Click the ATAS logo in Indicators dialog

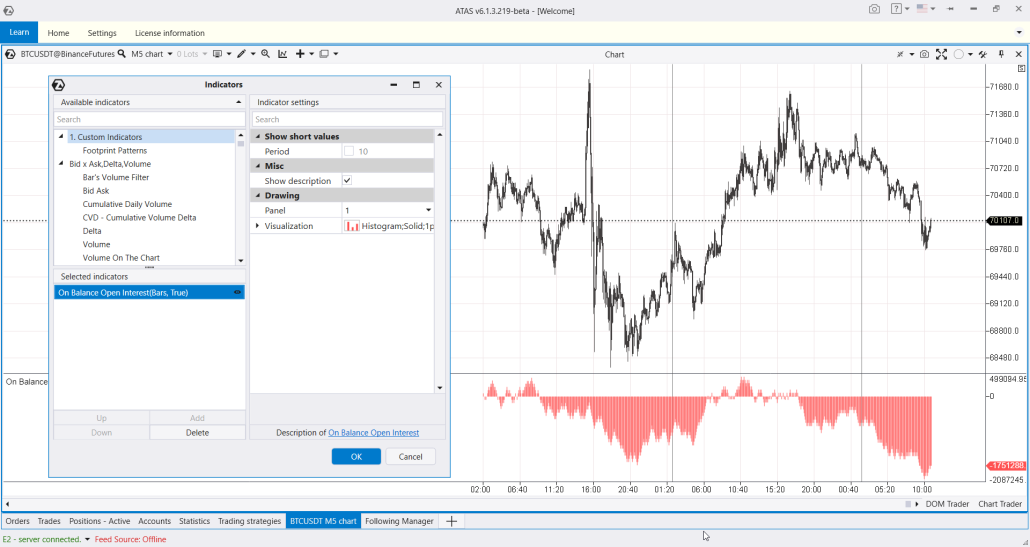[58, 85]
